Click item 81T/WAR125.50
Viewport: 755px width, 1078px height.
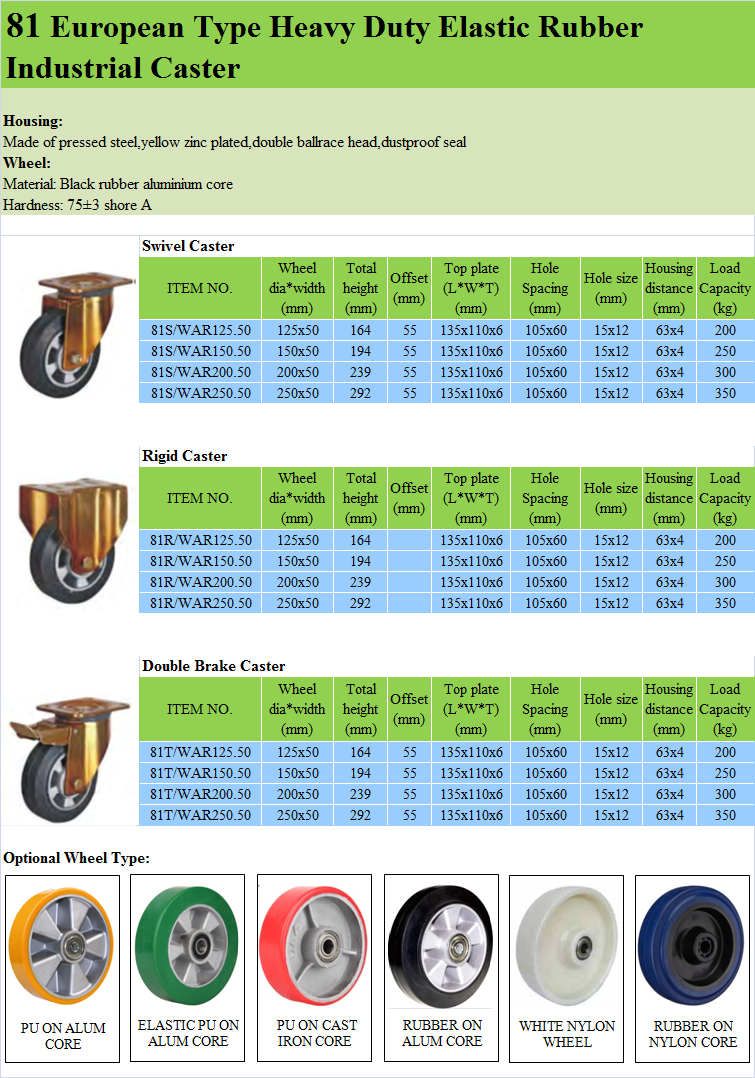200,752
